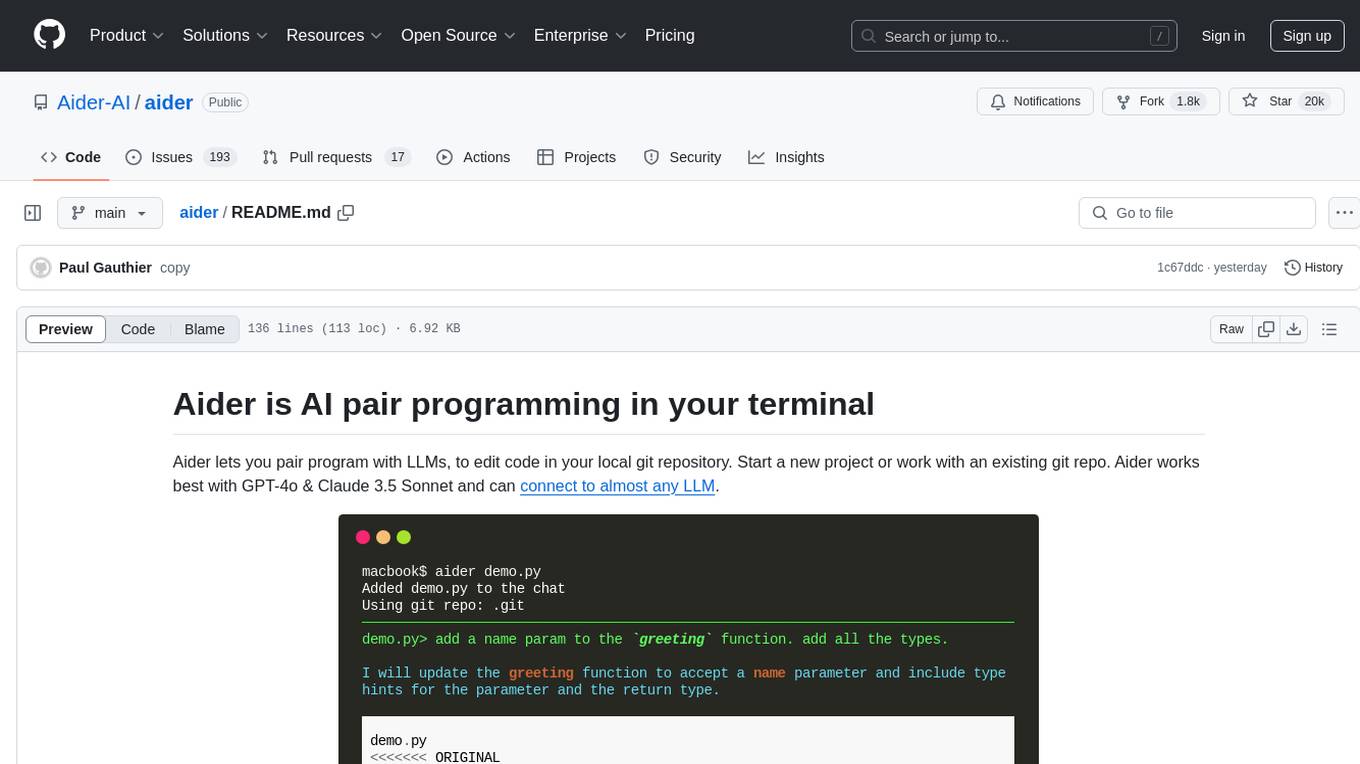This screenshot has width=1360, height=764.
Task: Open the commit message 'copy'
Action: pos(175,268)
